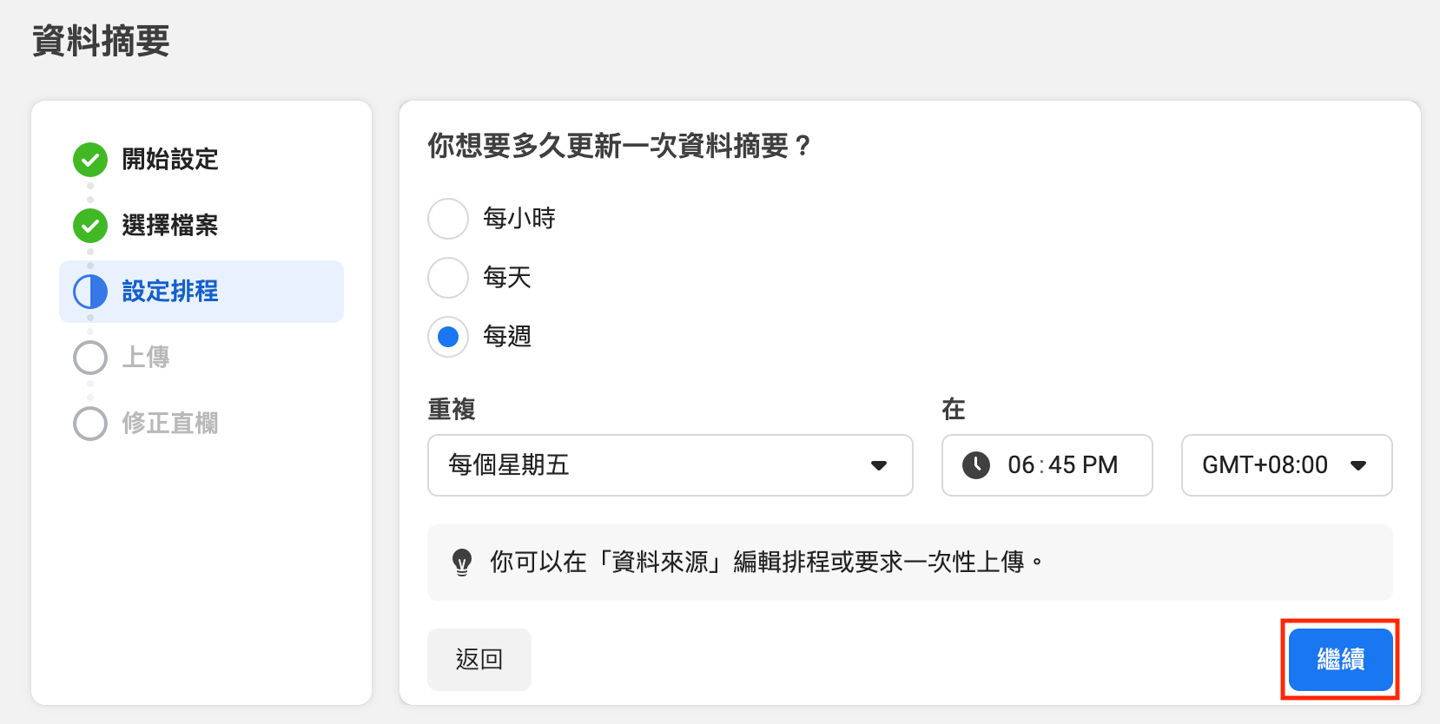
Task: Select the 設定排程 step
Action: 170,292
